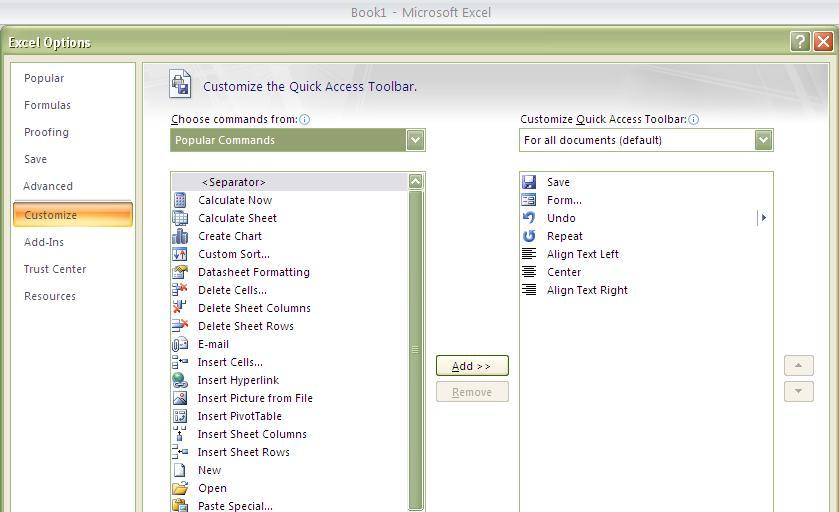Select the Center alignment icon
Image resolution: width=839 pixels, height=512 pixels.
pos(529,272)
